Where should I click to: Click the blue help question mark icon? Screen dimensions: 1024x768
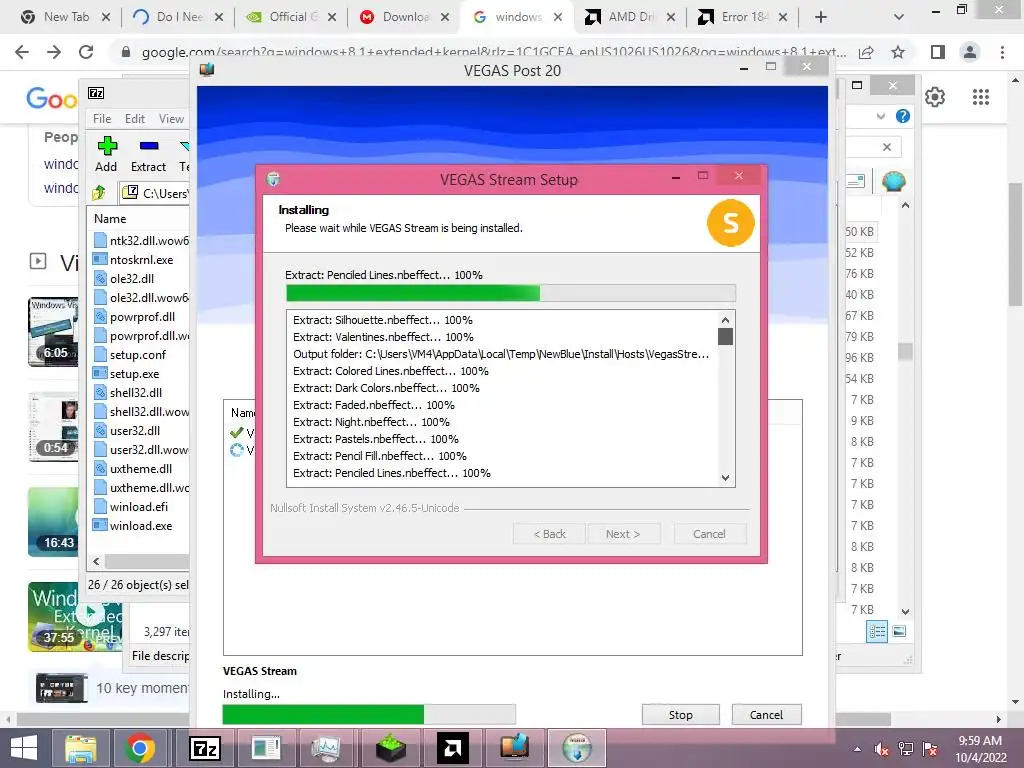(903, 116)
